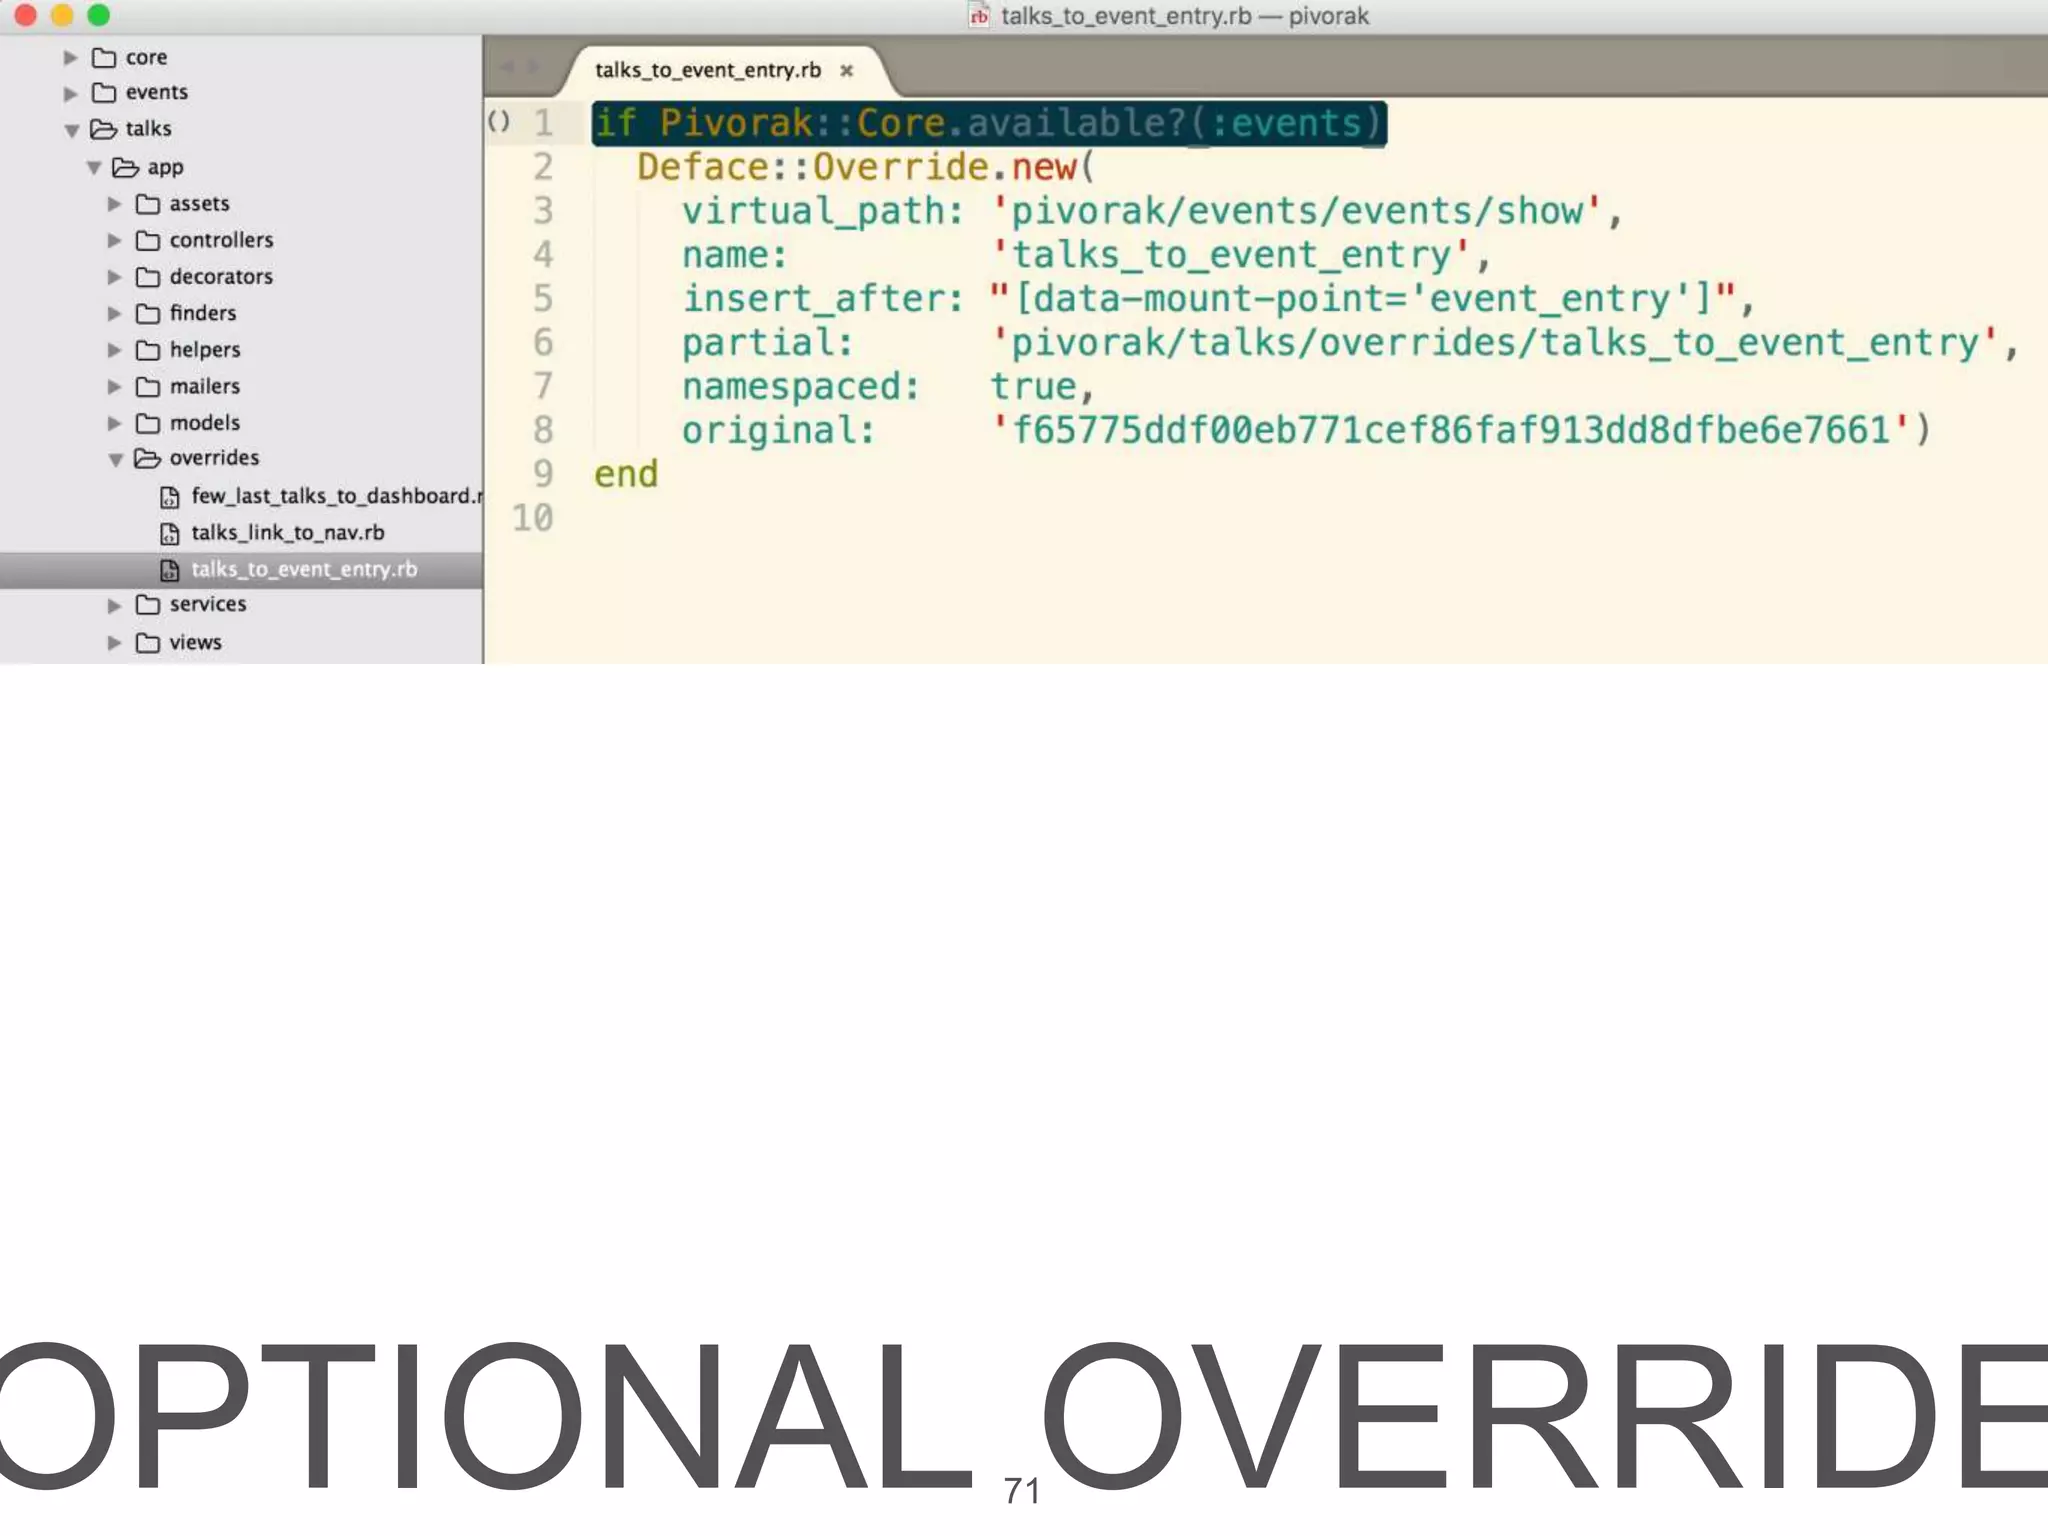Expand the services folder arrow

click(114, 606)
